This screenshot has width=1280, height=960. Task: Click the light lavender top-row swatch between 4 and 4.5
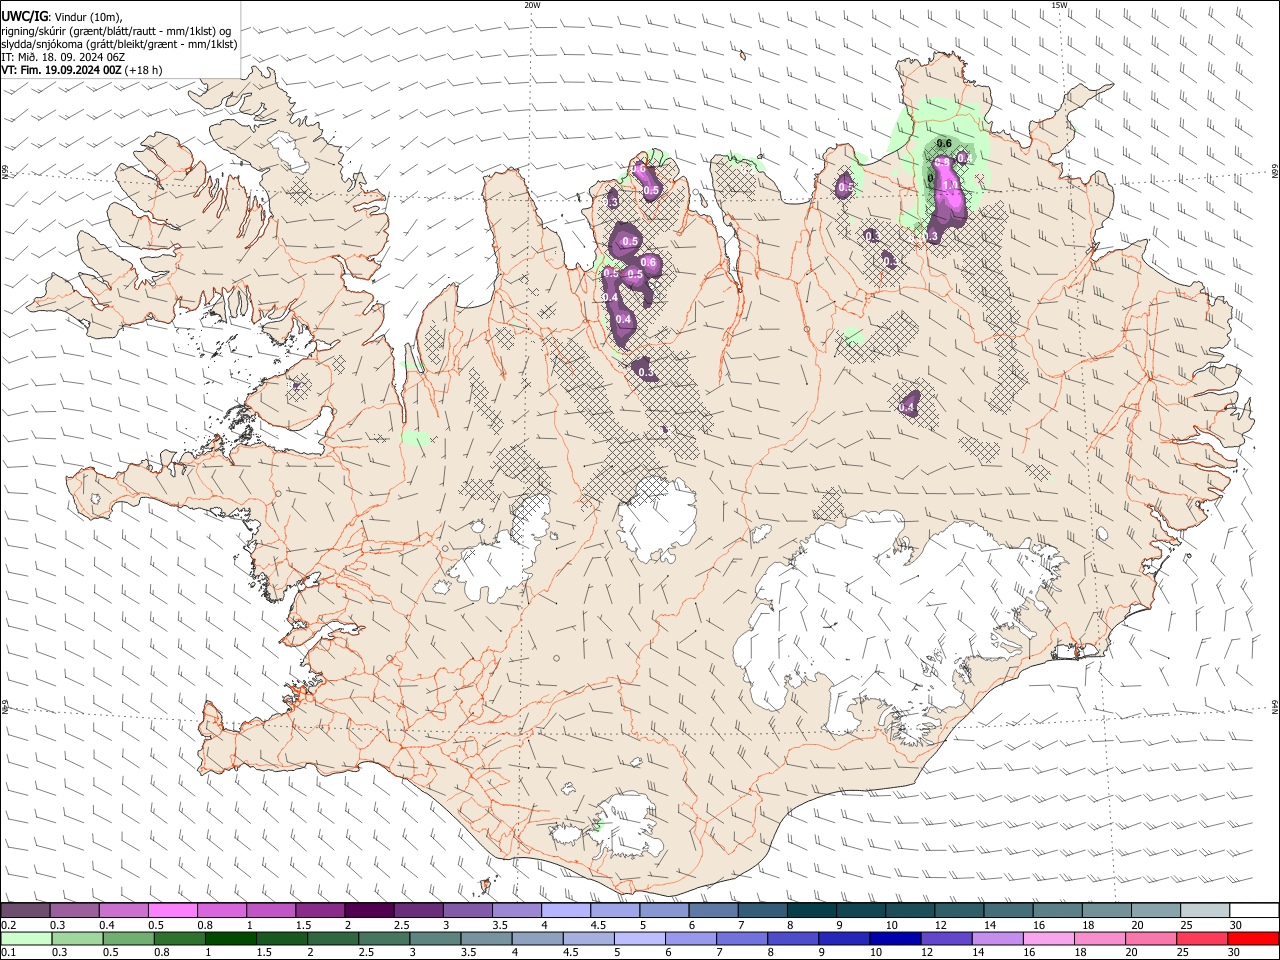click(566, 910)
